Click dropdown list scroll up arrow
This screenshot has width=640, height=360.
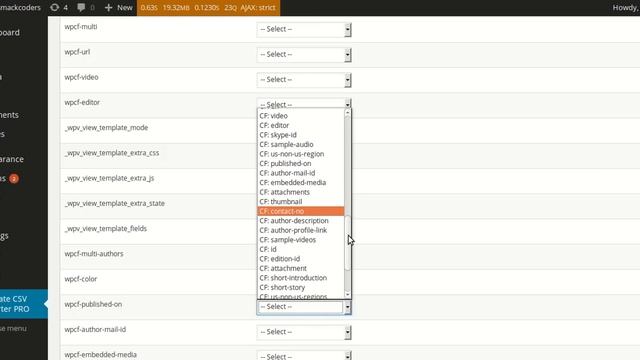[348, 113]
